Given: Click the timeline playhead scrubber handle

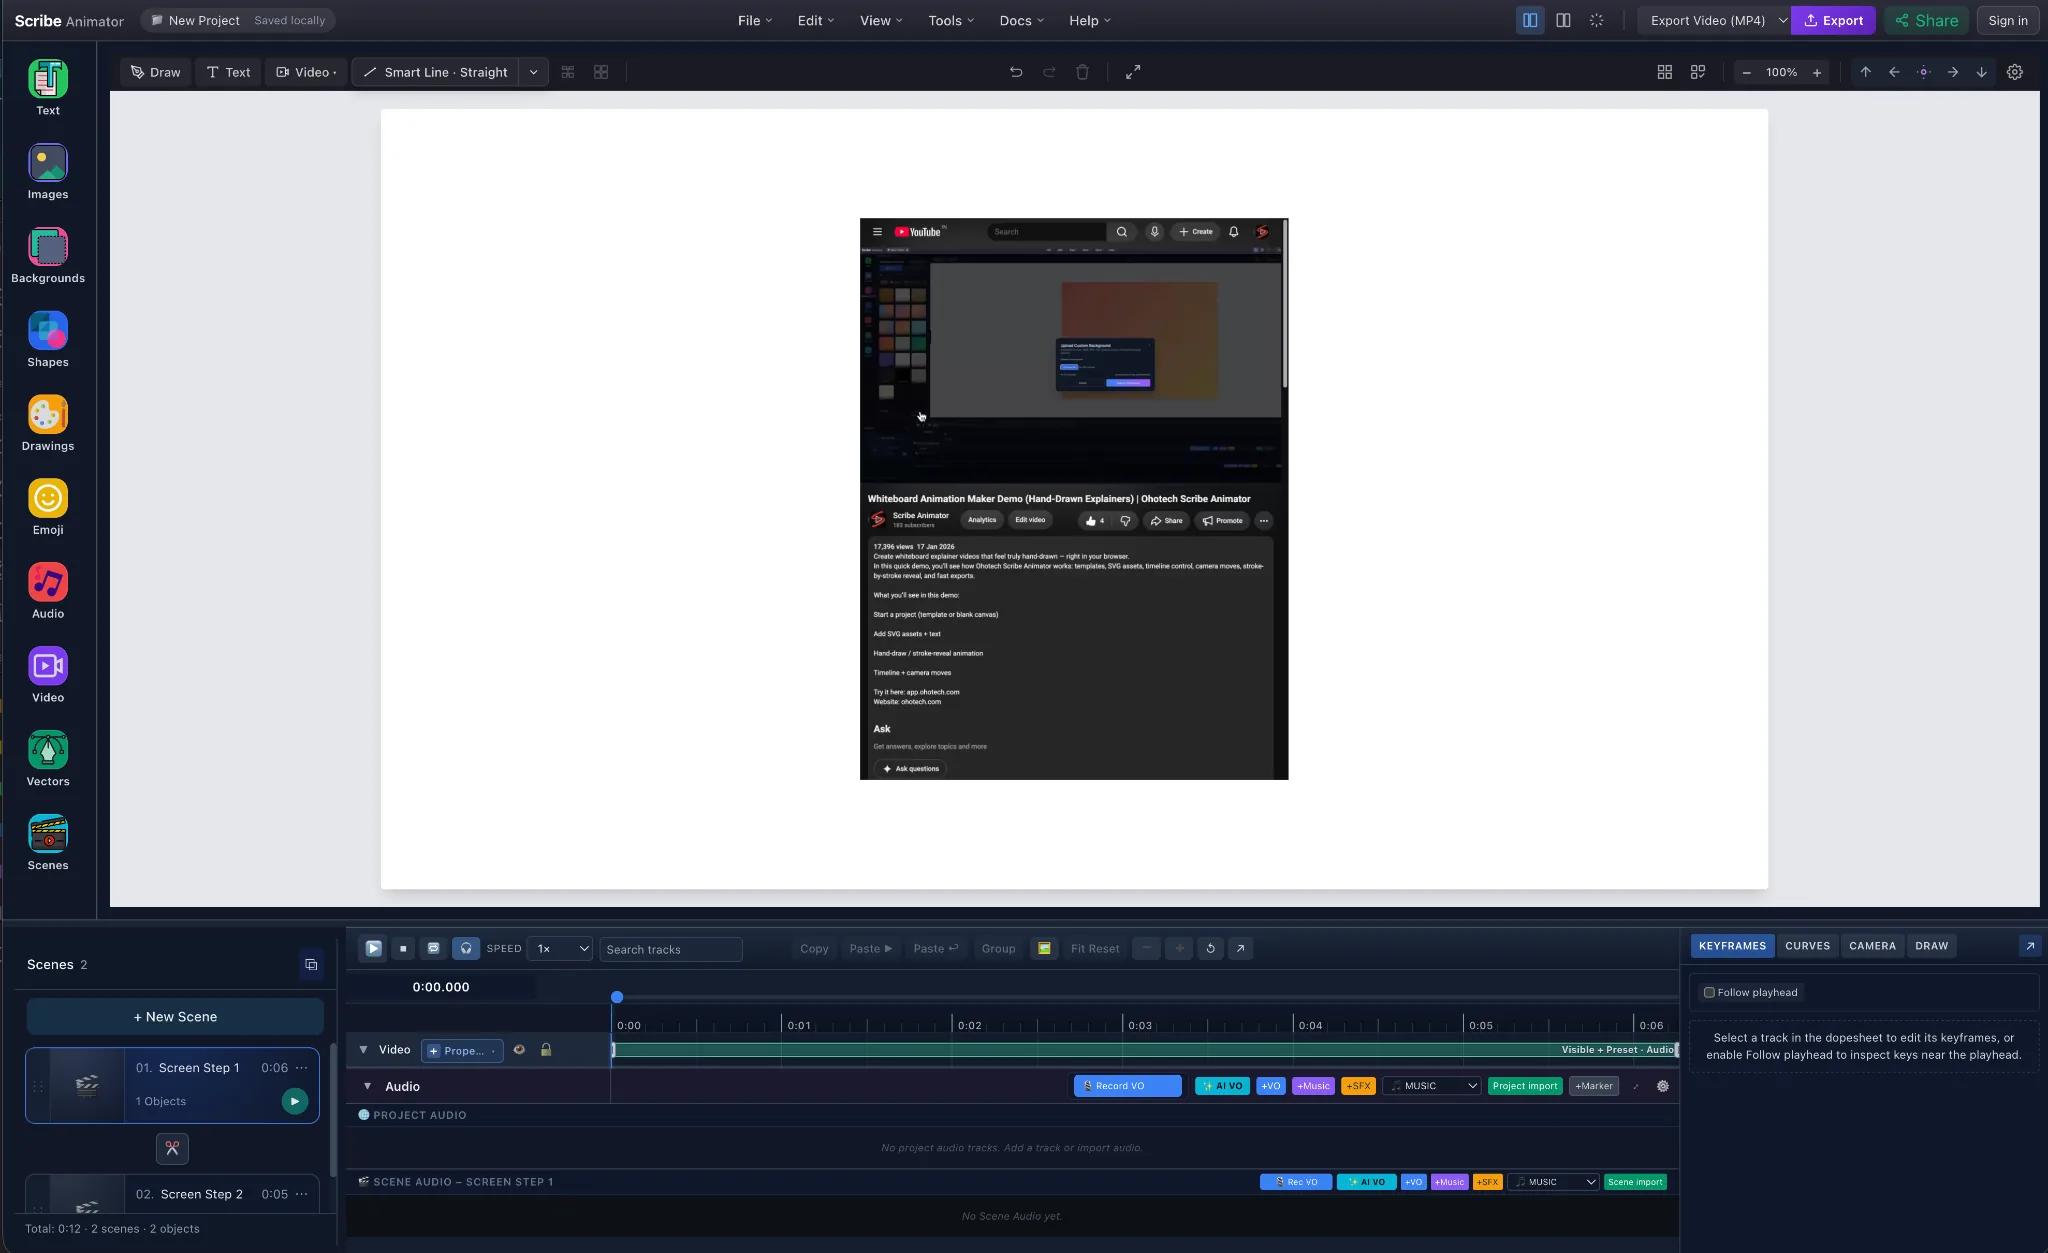Looking at the screenshot, I should (x=617, y=997).
